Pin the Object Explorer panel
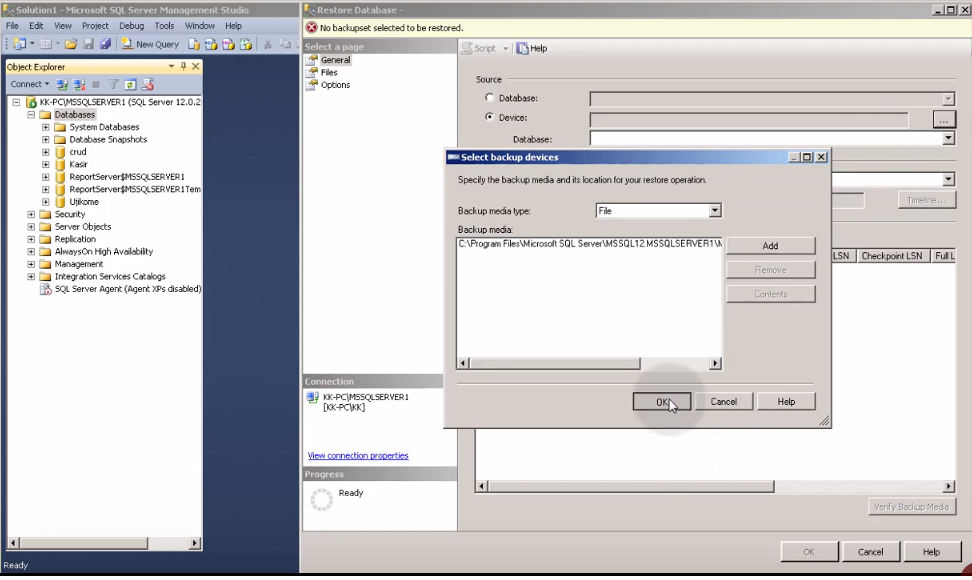 point(183,66)
